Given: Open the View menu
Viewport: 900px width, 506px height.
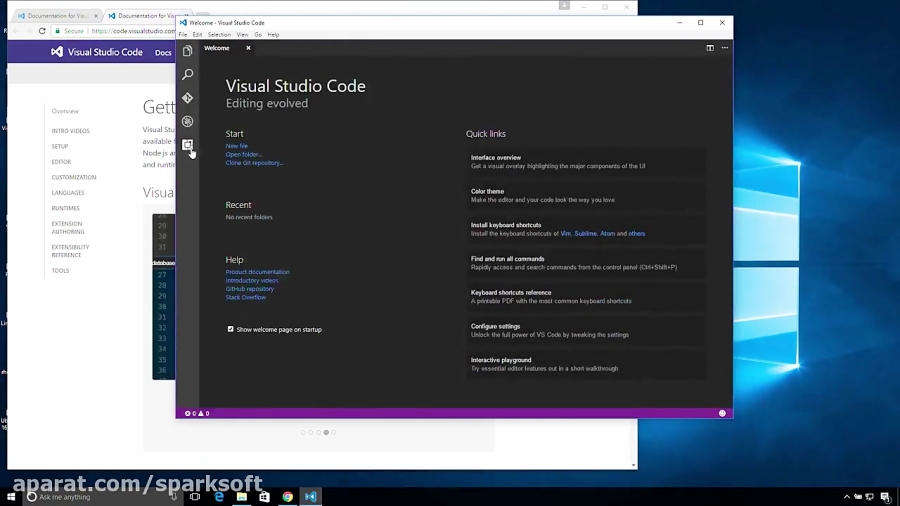Looking at the screenshot, I should click(243, 34).
